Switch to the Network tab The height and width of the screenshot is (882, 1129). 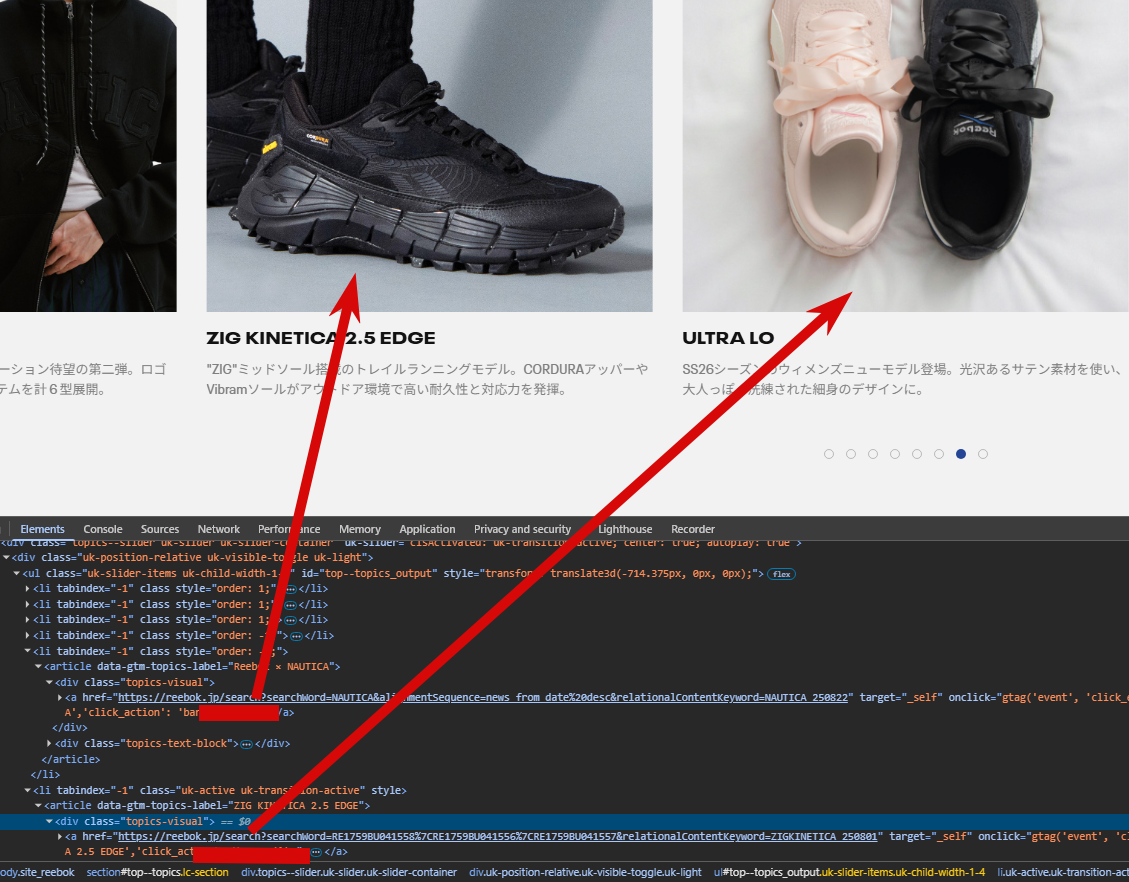point(219,529)
